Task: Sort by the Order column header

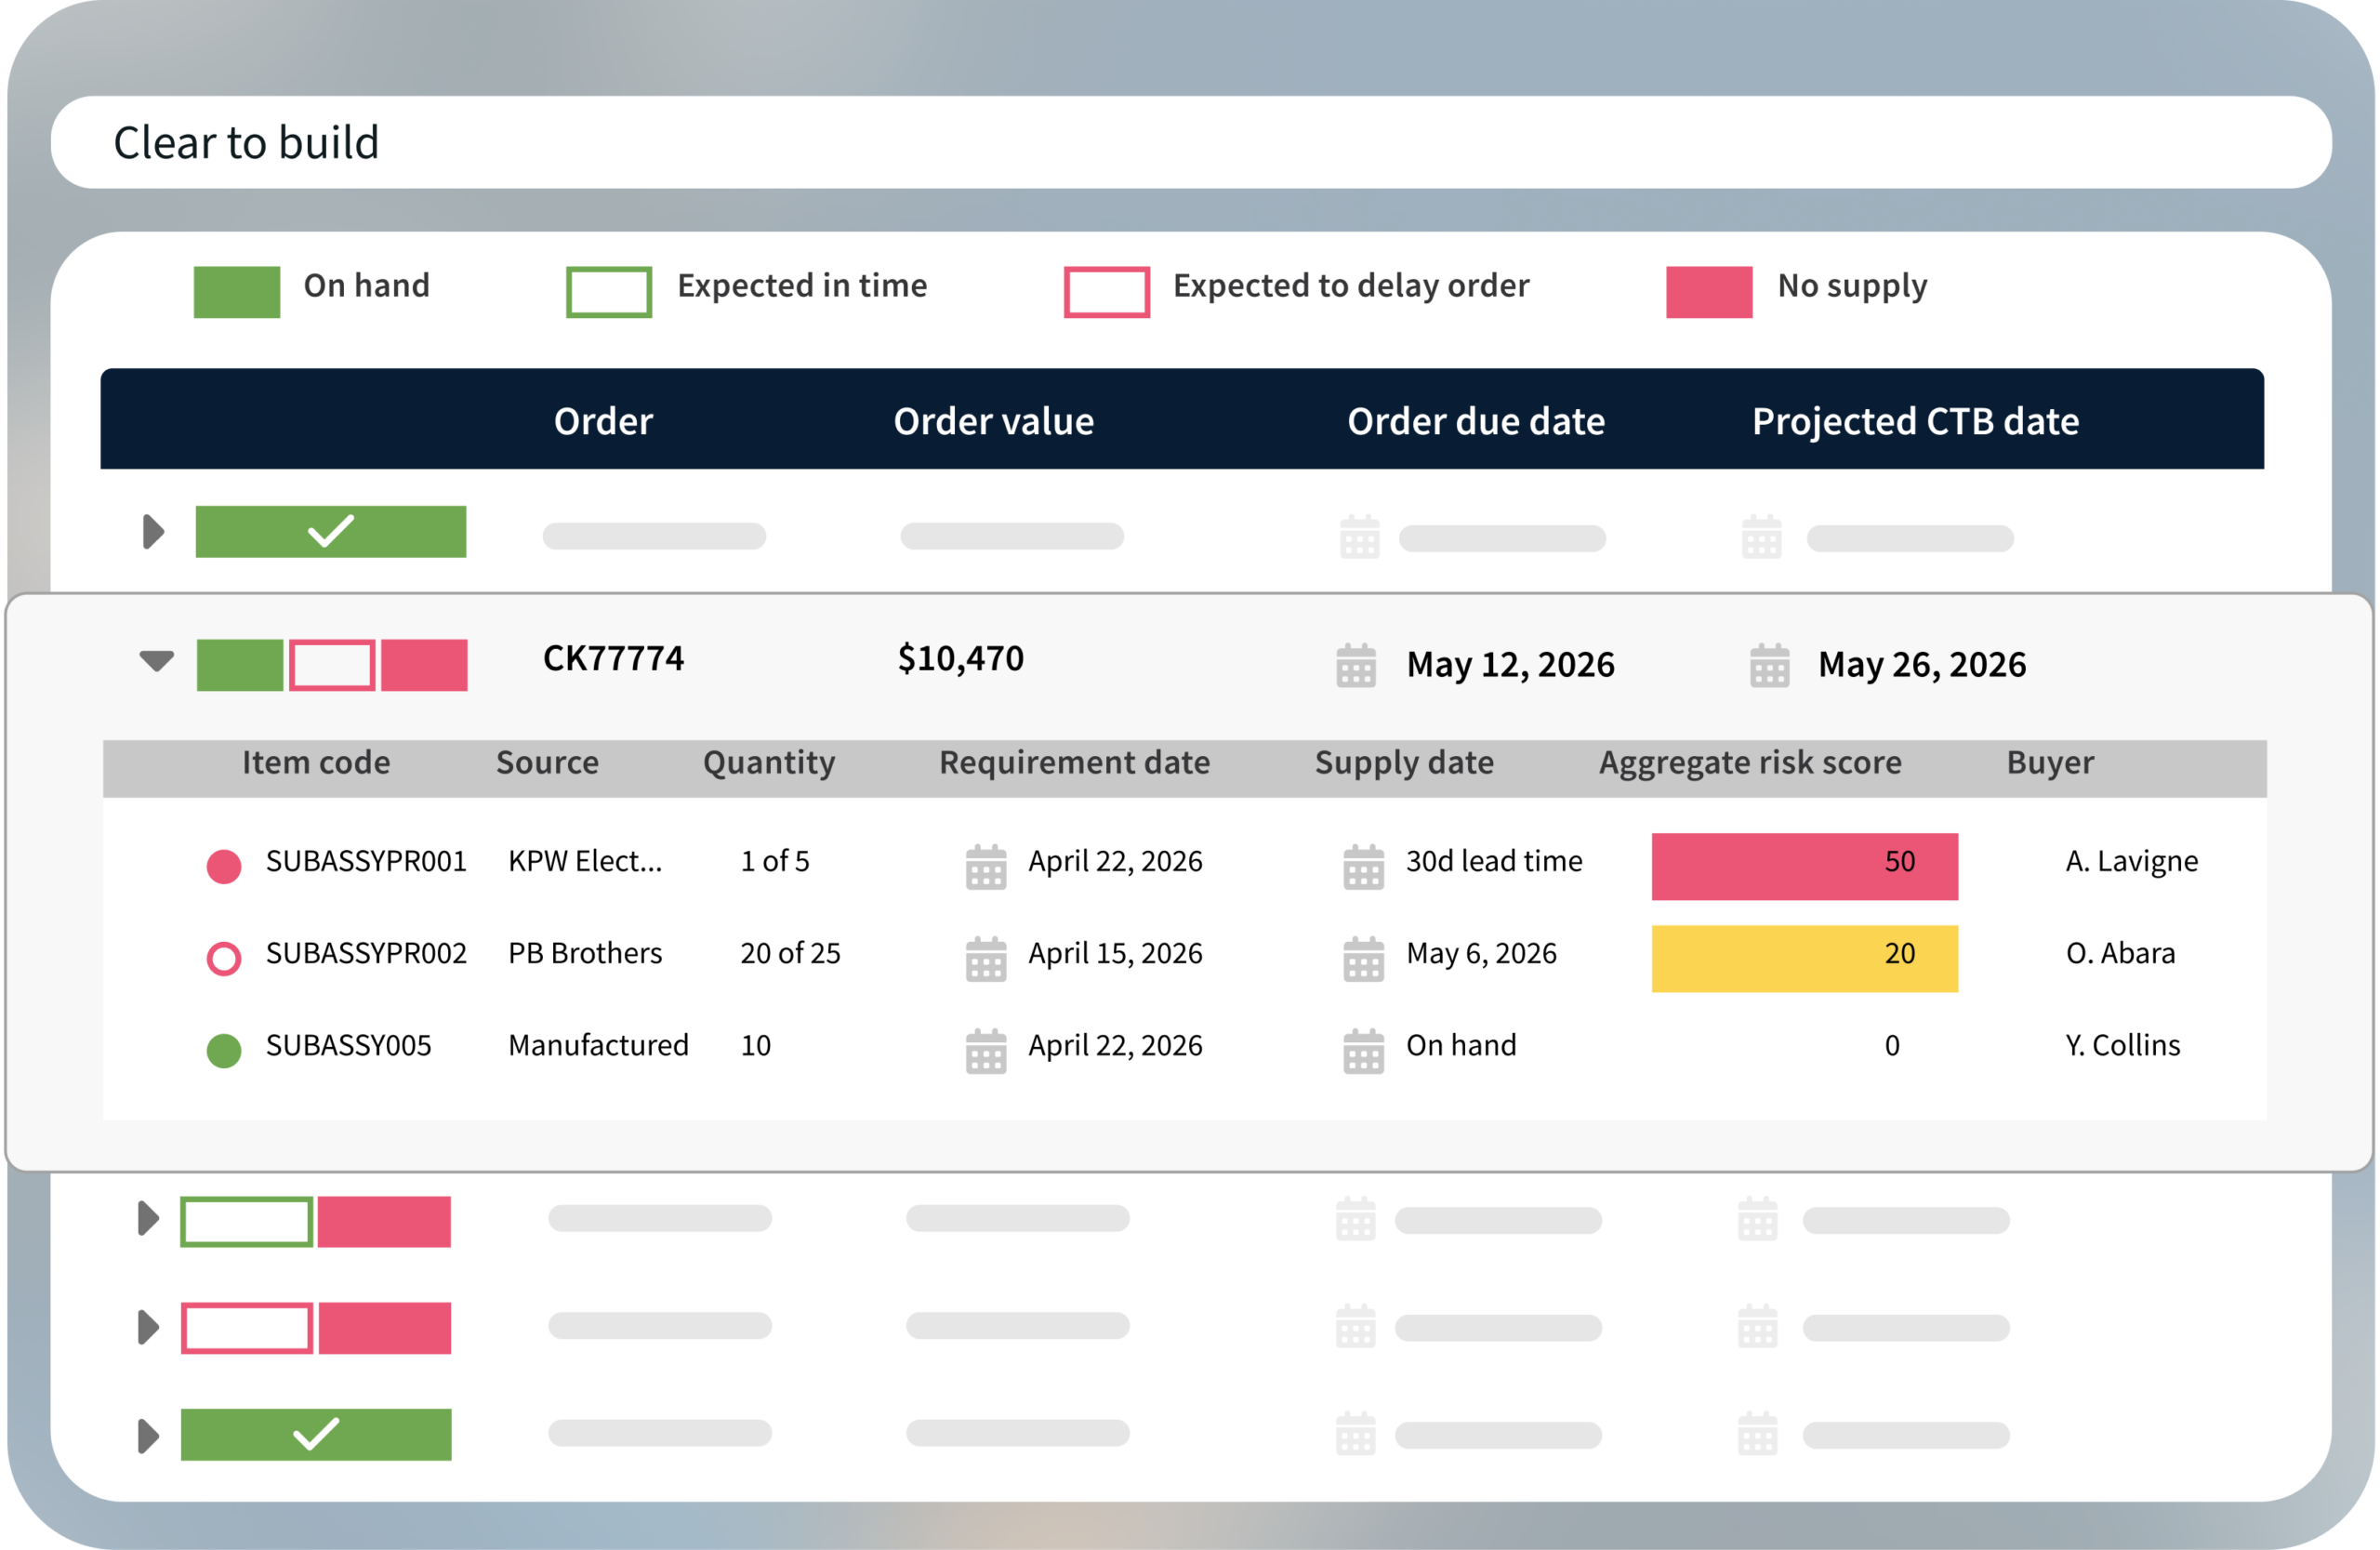Action: click(x=603, y=421)
